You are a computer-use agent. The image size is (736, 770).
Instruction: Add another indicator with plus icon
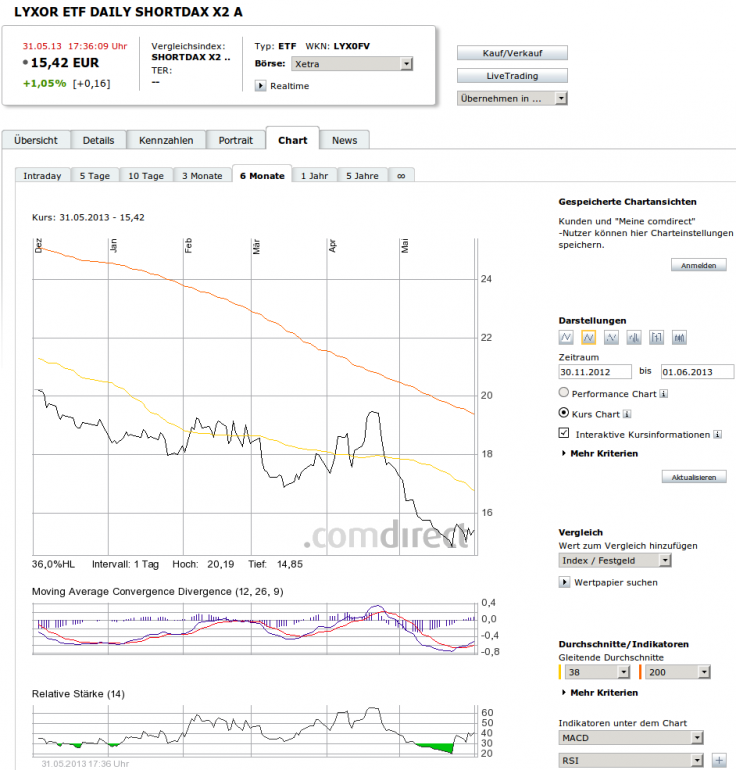pos(719,760)
